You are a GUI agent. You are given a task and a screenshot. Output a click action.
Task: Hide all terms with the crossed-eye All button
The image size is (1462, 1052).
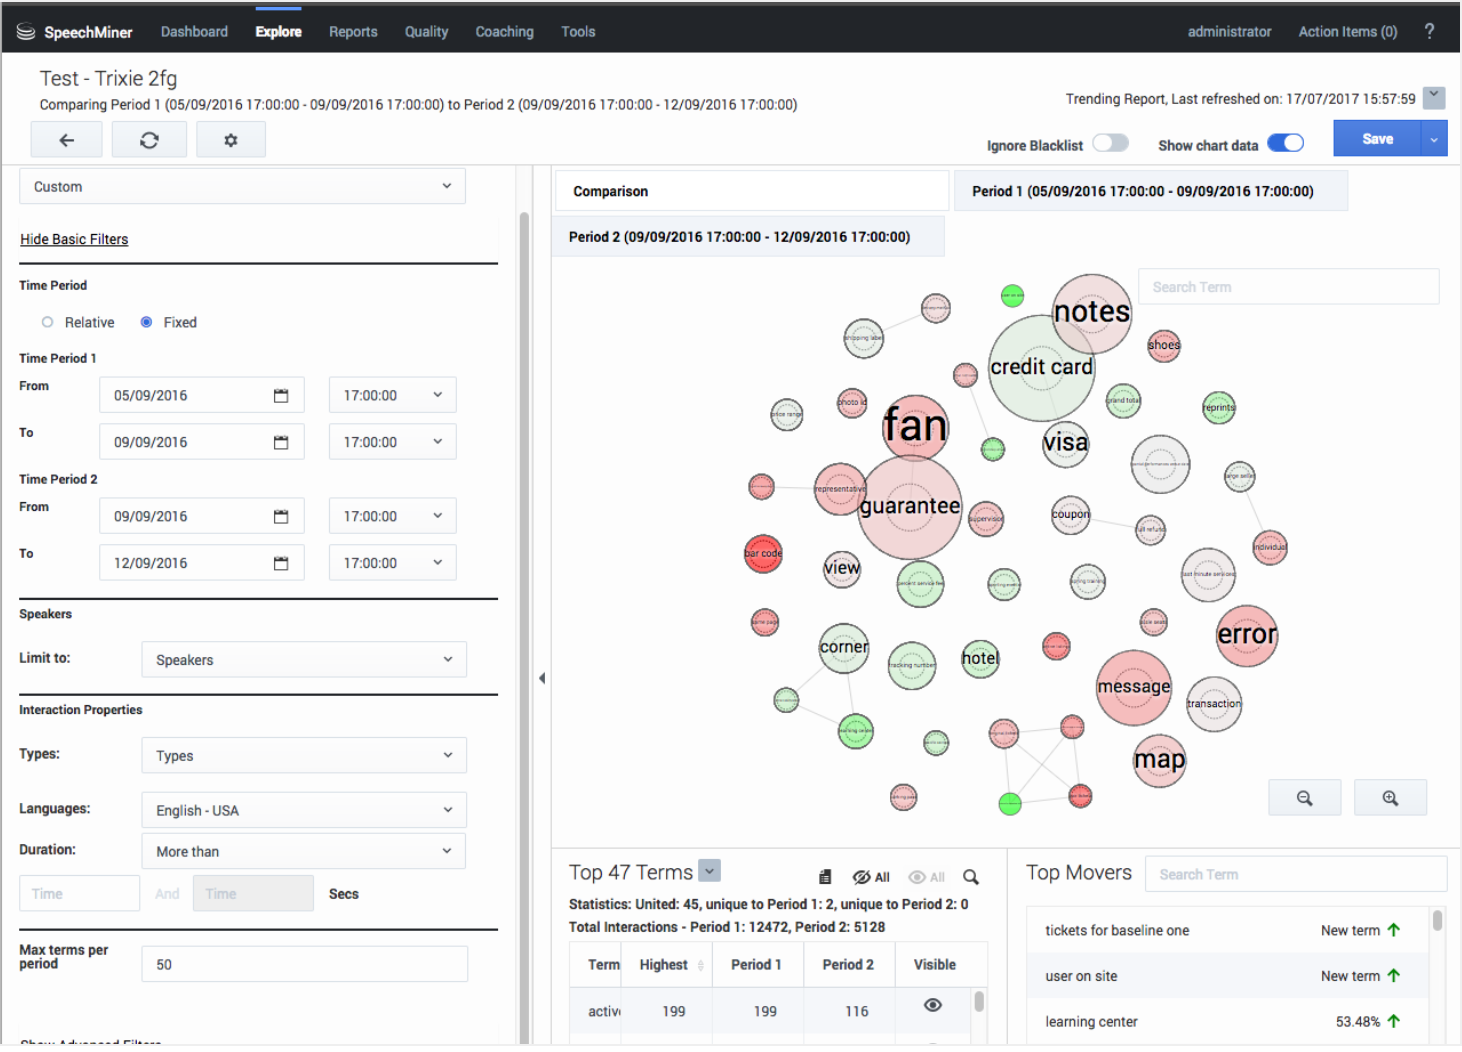tap(871, 877)
